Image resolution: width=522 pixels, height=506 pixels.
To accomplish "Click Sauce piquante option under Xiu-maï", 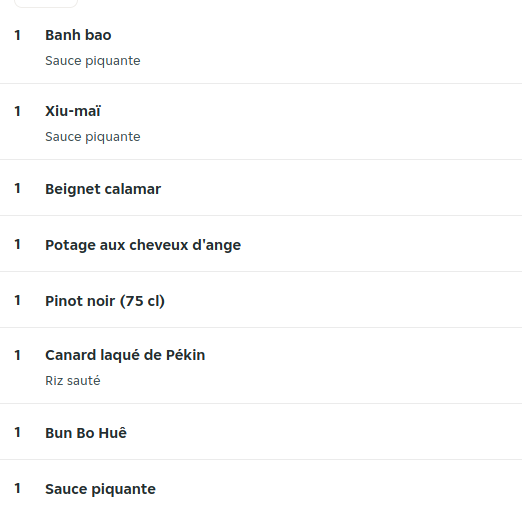I will [x=93, y=137].
